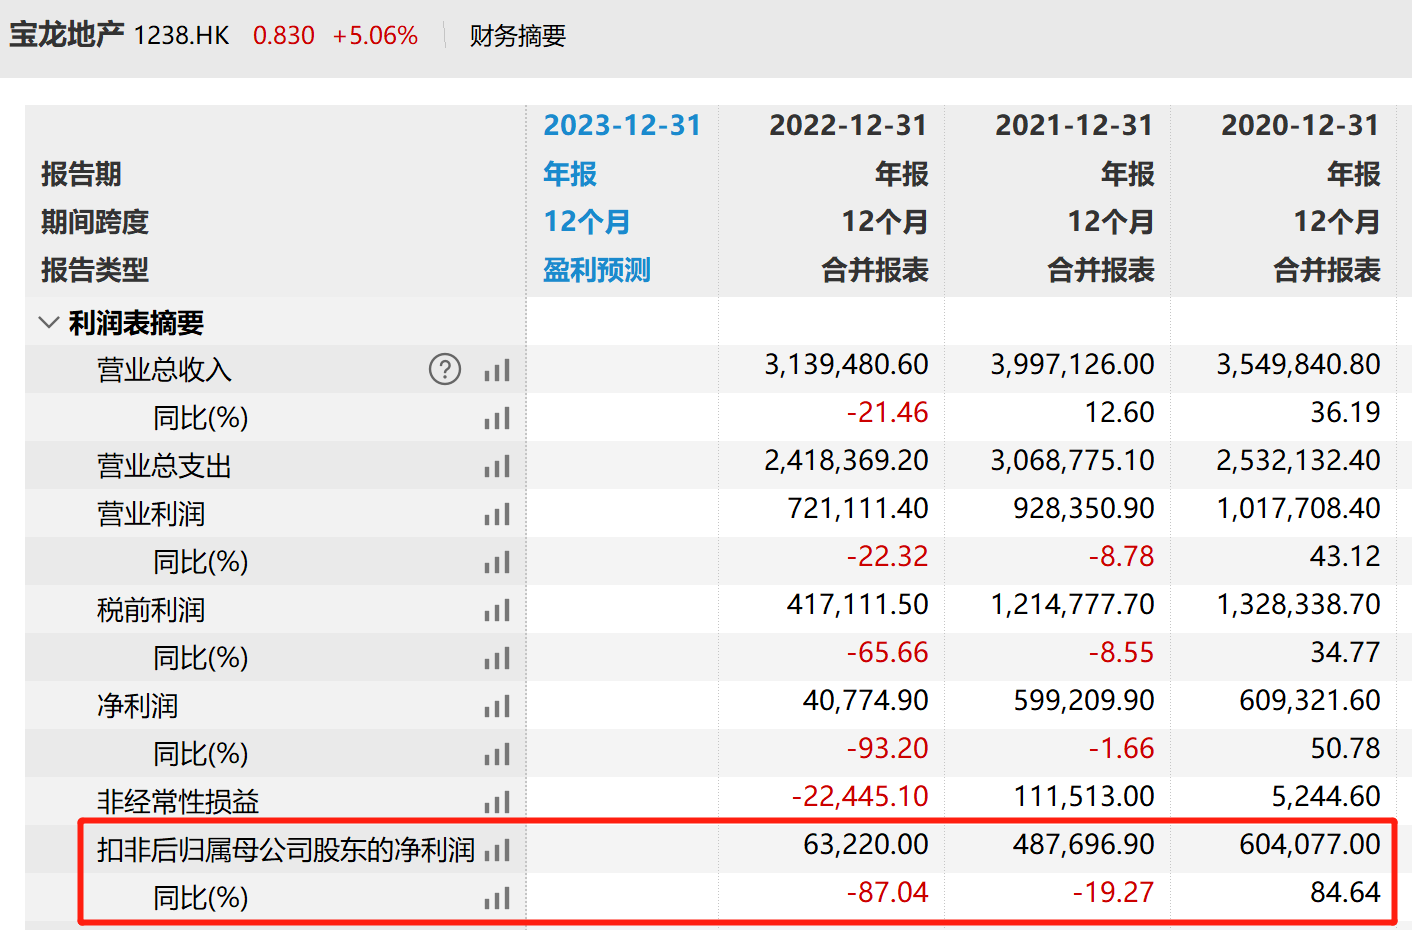
Task: Click the red value -65.66
Action: click(x=888, y=652)
